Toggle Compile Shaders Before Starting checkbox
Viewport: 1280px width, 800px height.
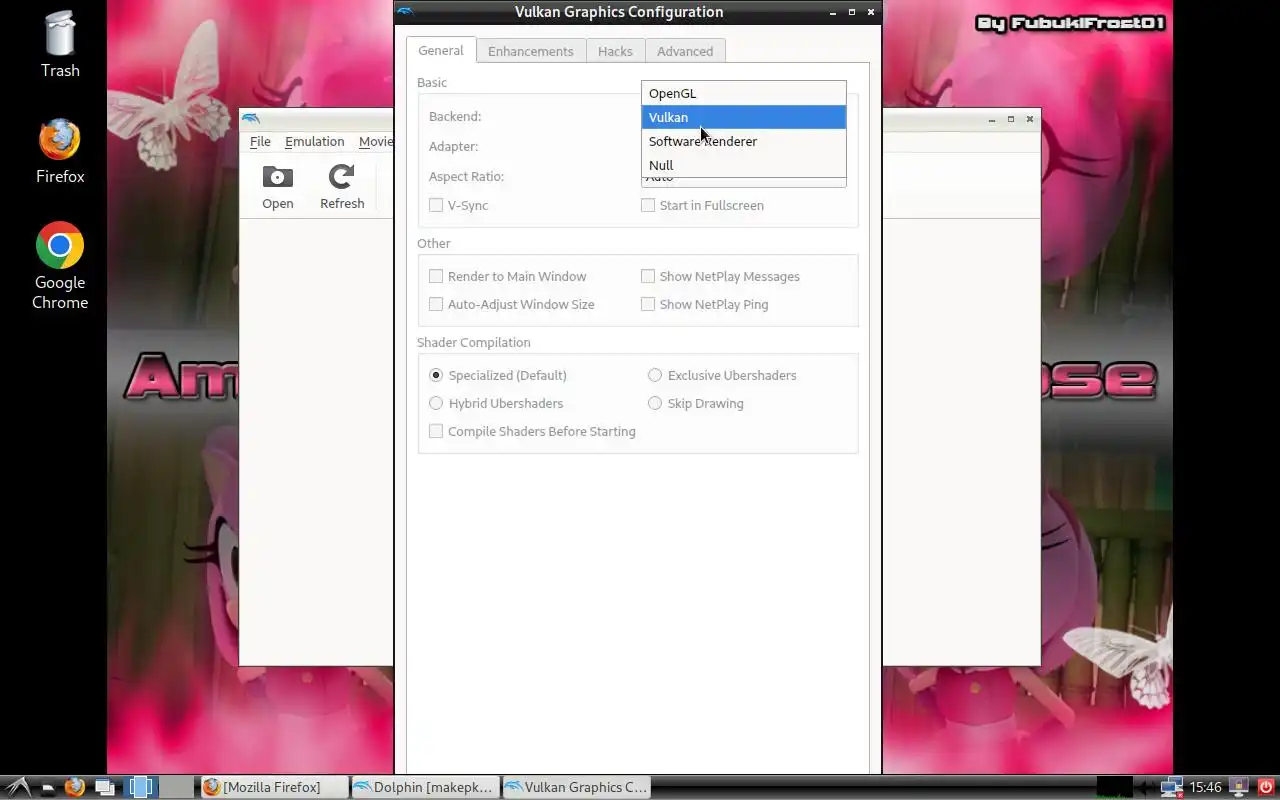pyautogui.click(x=436, y=431)
